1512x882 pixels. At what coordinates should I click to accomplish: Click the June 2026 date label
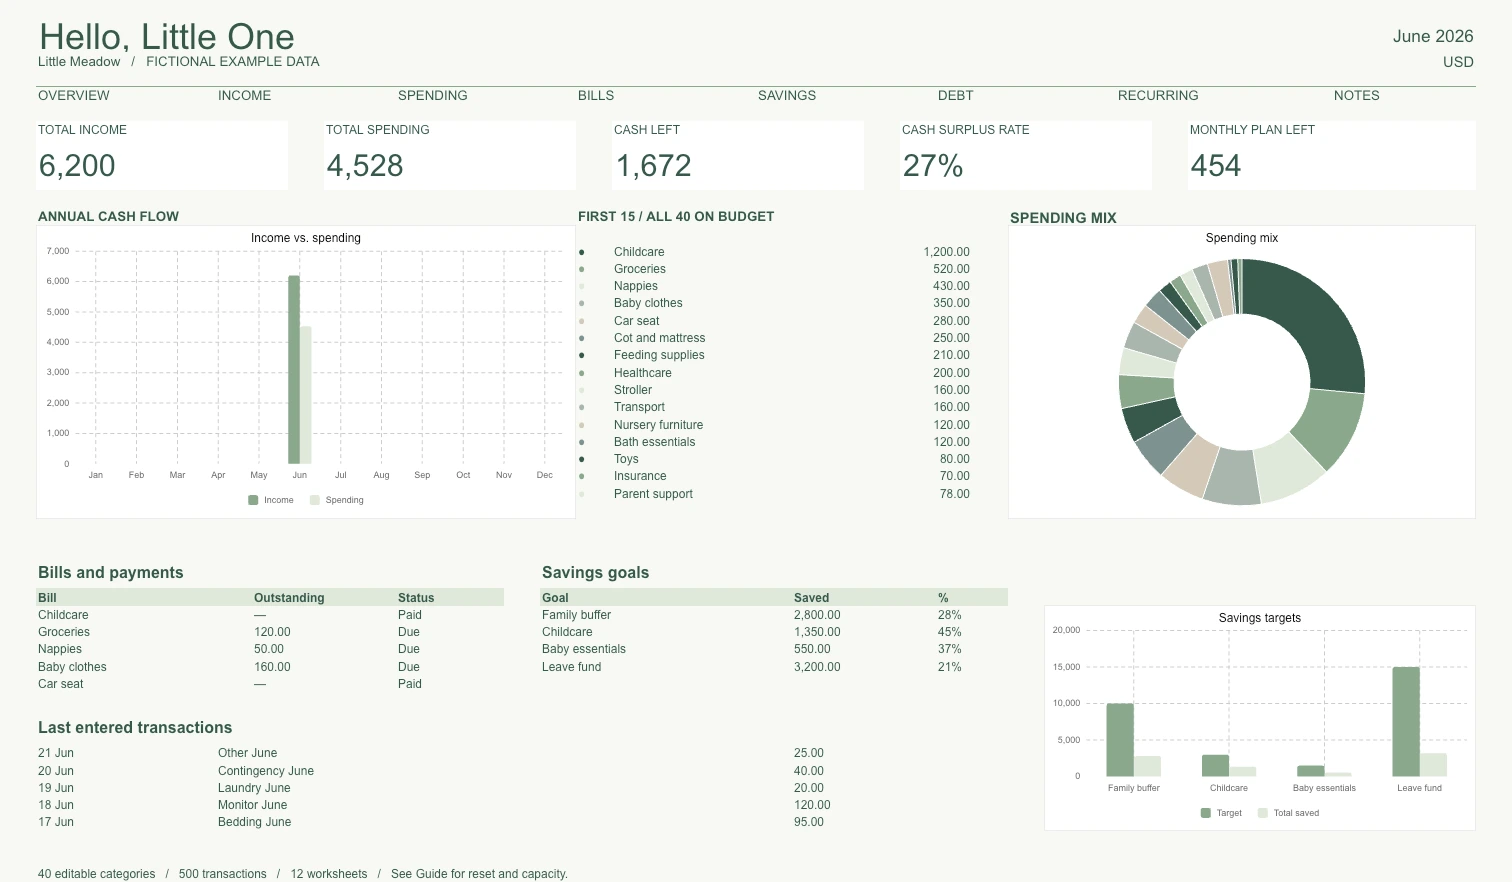click(x=1433, y=36)
